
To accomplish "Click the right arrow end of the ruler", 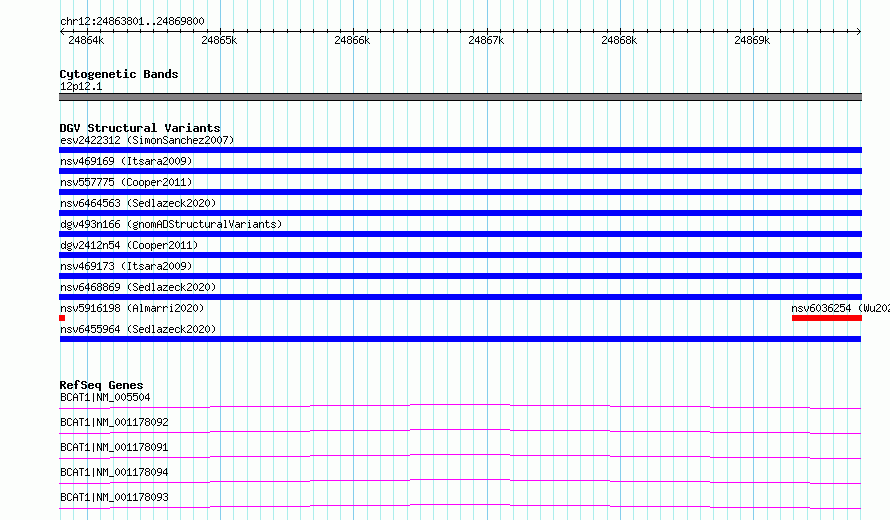I will click(859, 31).
